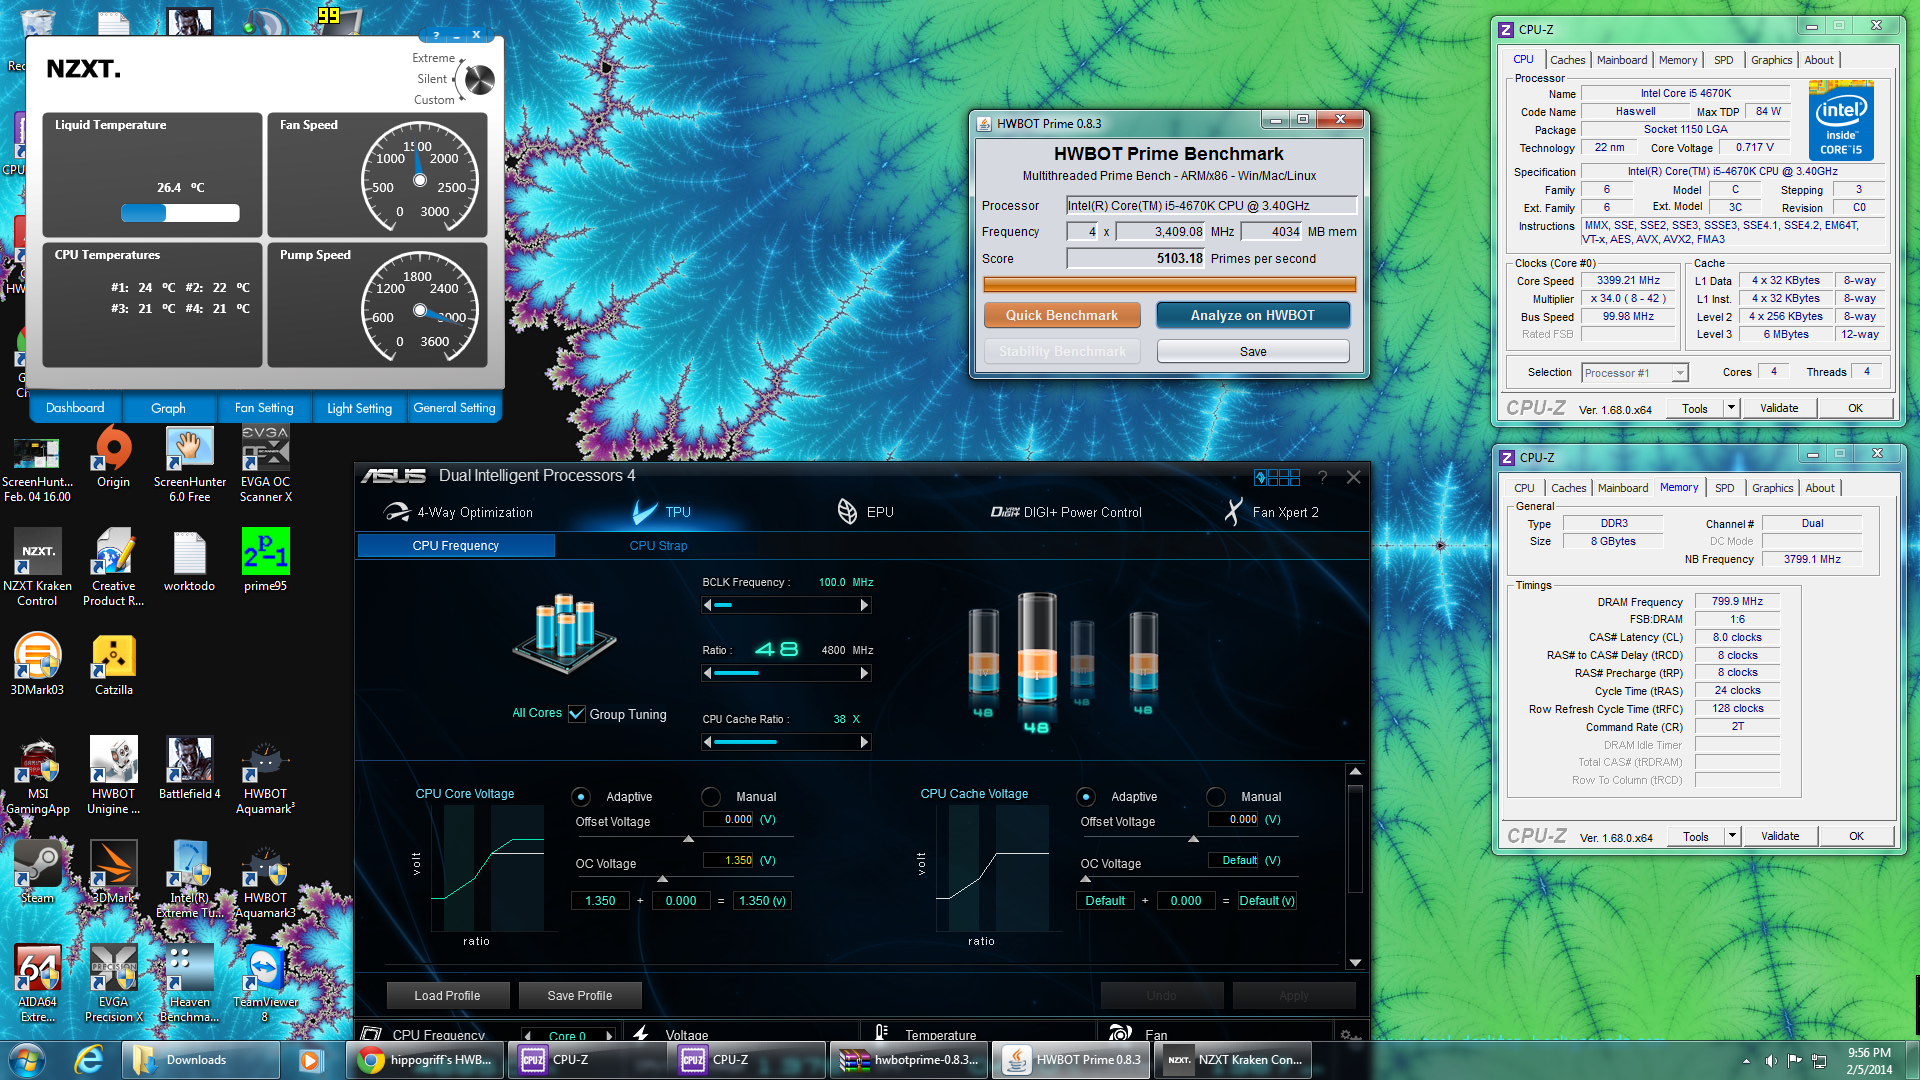Open Fan Xpert 2 section

1271,512
